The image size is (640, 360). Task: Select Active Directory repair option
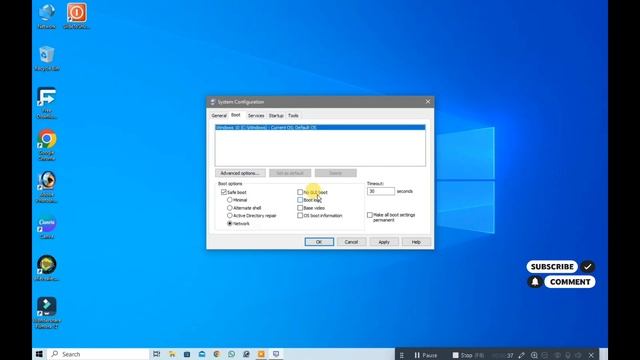tap(230, 216)
